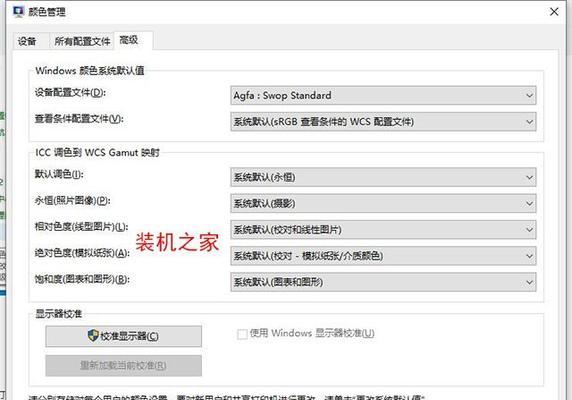Open the 设备配置文件 Agfa Swop Standard dropdown
Viewport: 572px width, 400px height.
tap(383, 96)
